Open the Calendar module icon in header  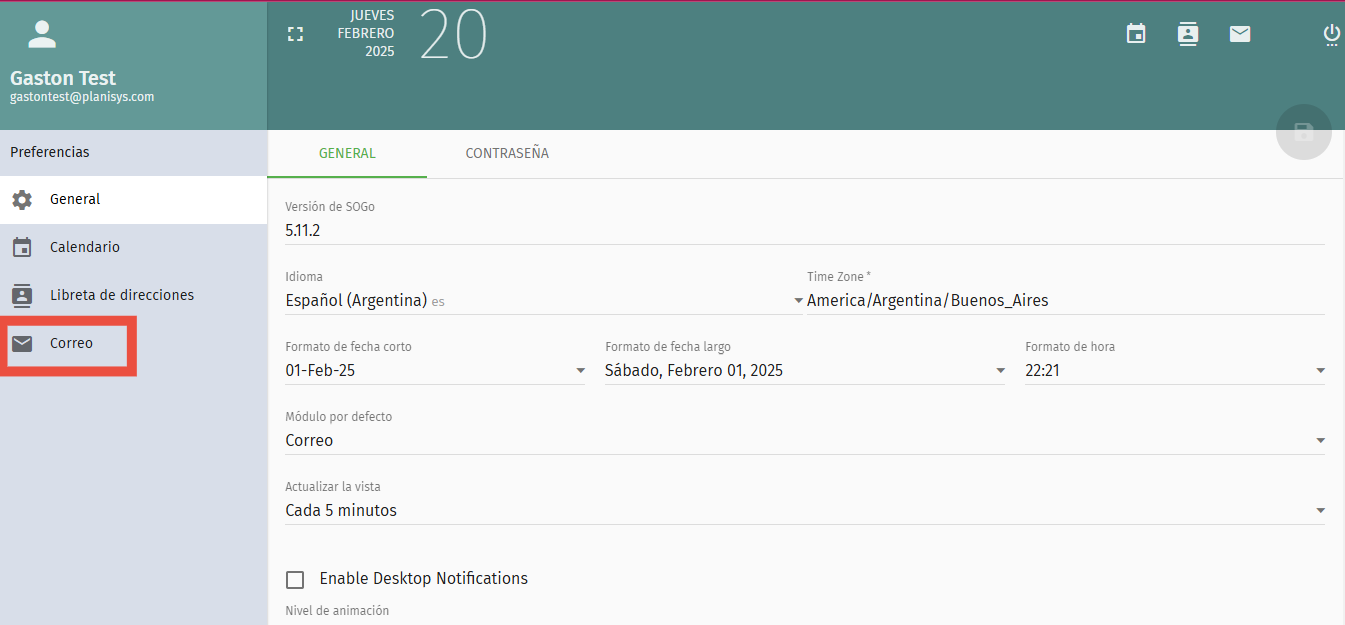[x=1136, y=34]
